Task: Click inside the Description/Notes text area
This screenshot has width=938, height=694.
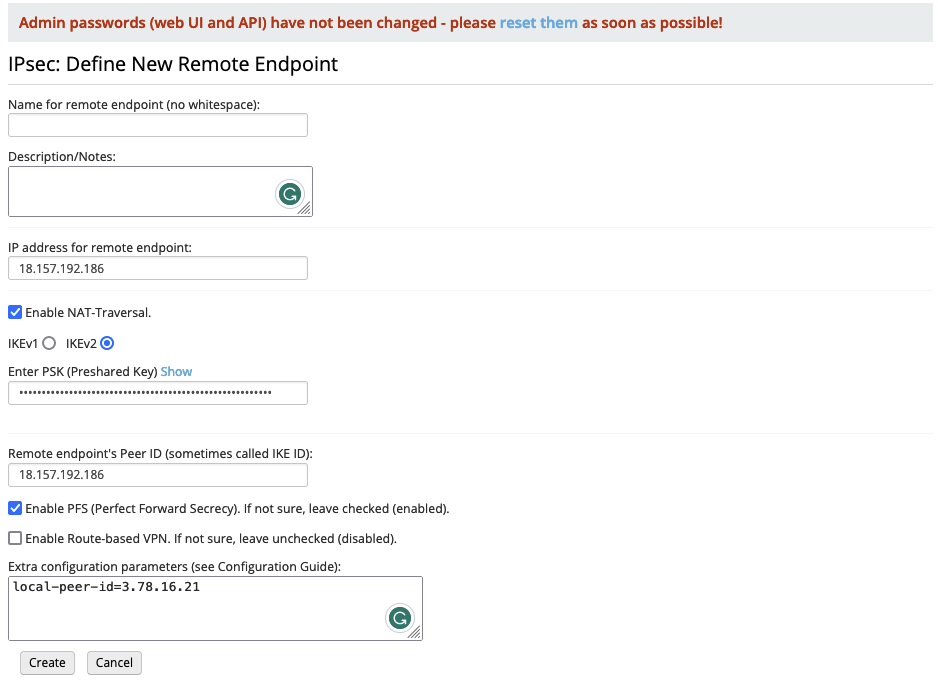Action: [x=140, y=191]
